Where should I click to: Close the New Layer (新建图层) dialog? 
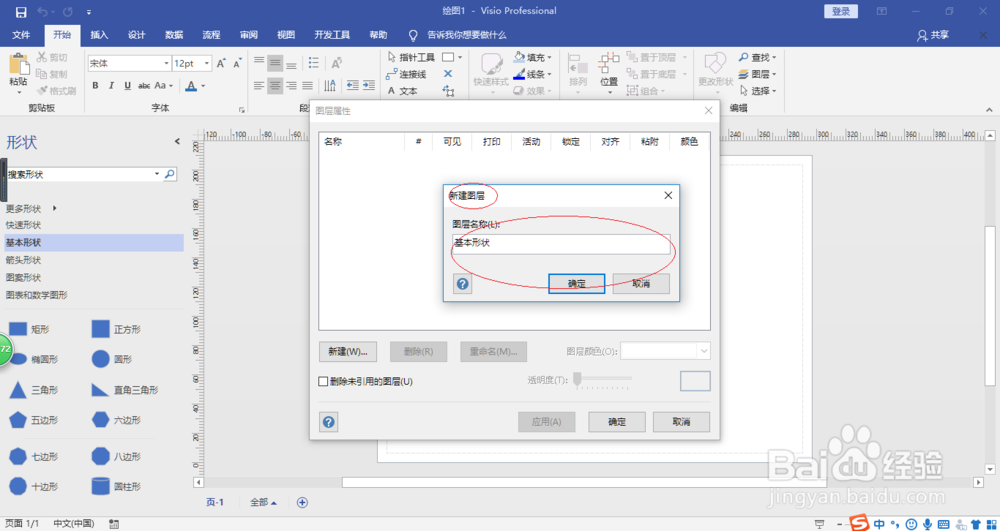tap(668, 196)
